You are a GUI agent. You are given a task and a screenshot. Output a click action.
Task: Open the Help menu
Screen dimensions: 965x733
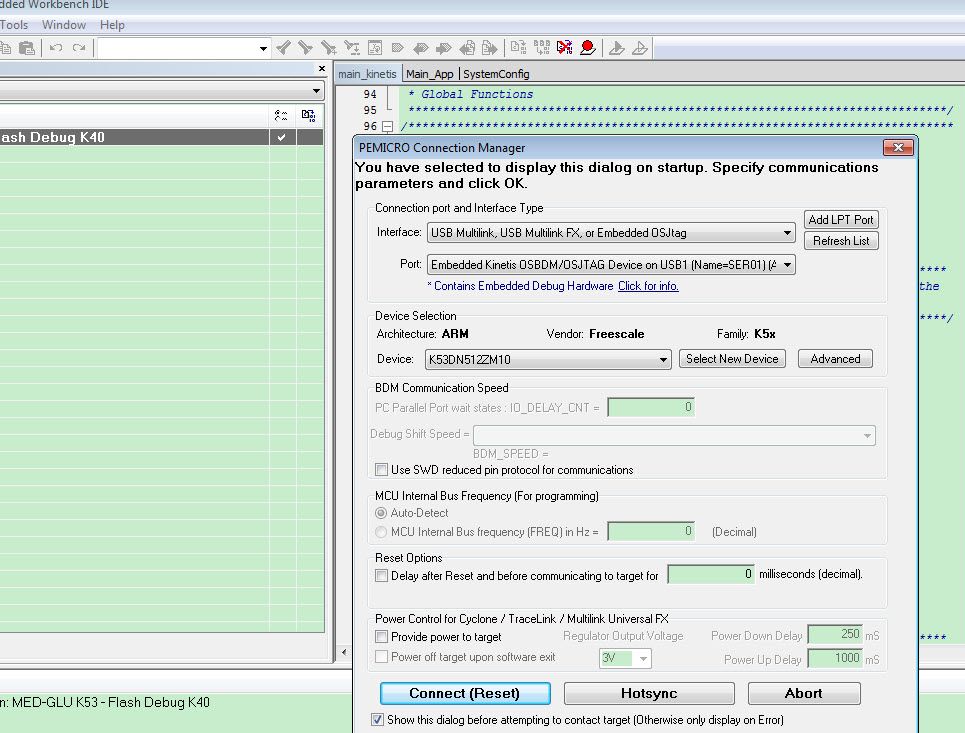click(112, 25)
